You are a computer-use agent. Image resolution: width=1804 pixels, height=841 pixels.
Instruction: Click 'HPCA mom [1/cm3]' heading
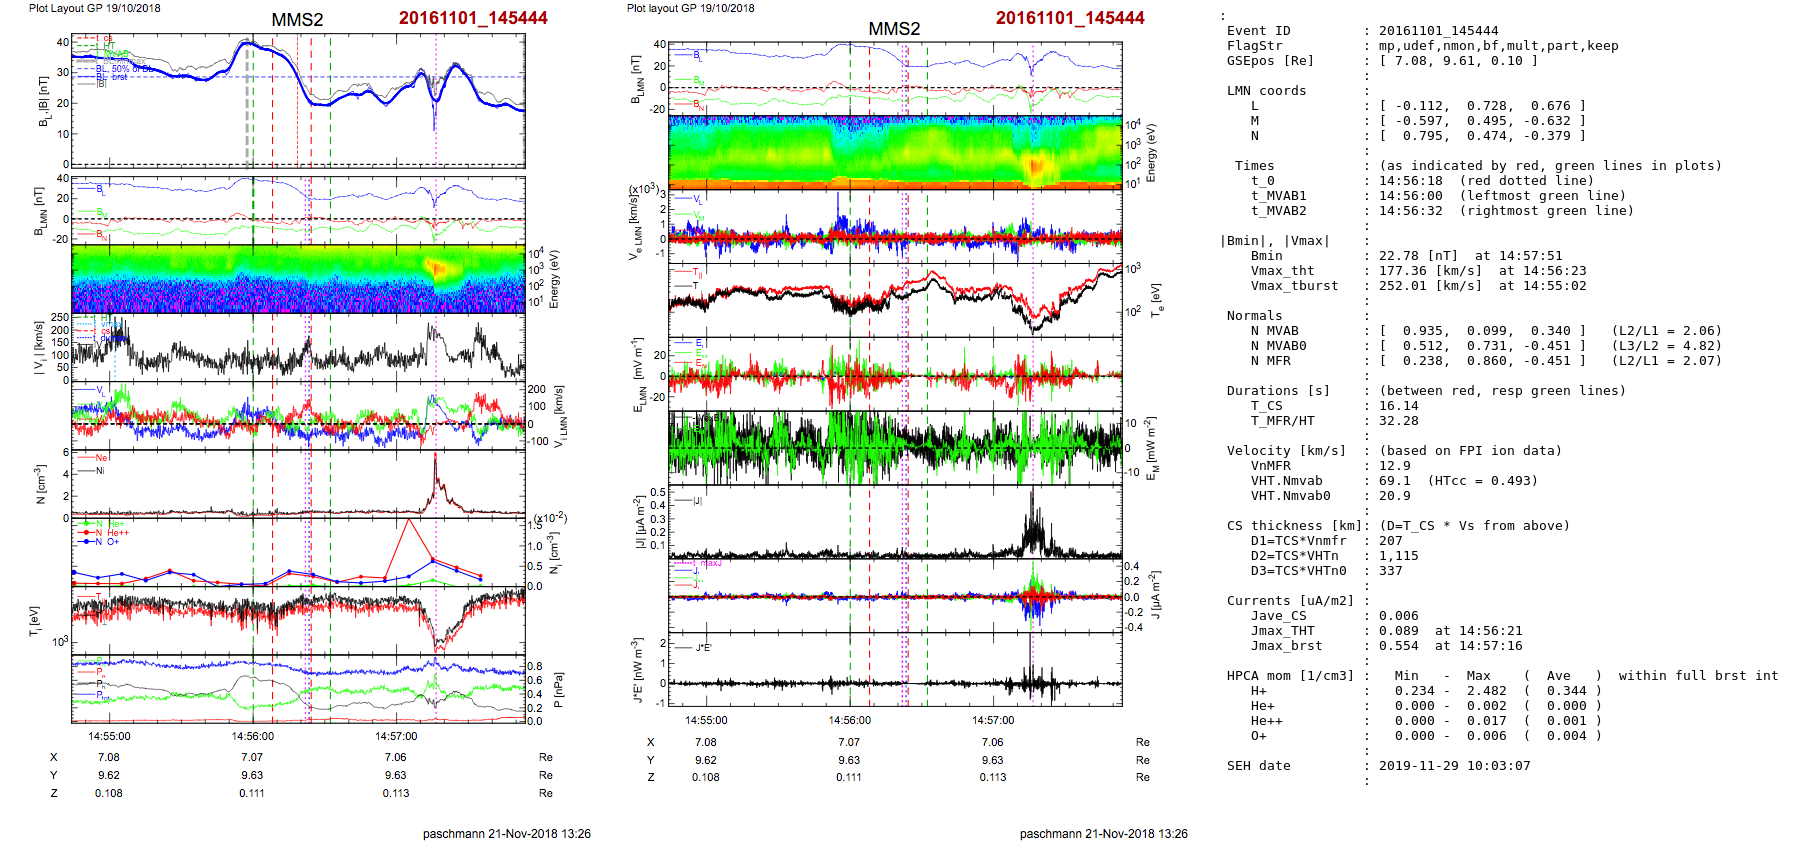(x=1290, y=676)
